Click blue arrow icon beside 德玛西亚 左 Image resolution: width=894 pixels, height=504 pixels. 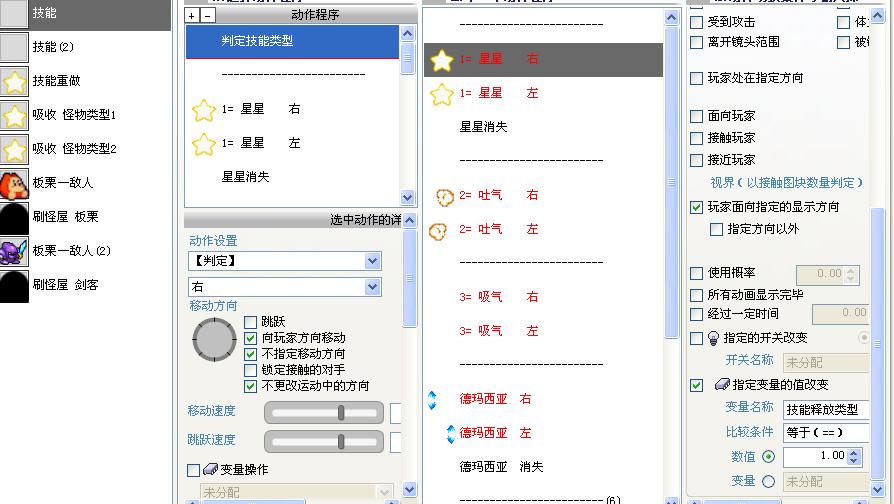pyautogui.click(x=450, y=434)
